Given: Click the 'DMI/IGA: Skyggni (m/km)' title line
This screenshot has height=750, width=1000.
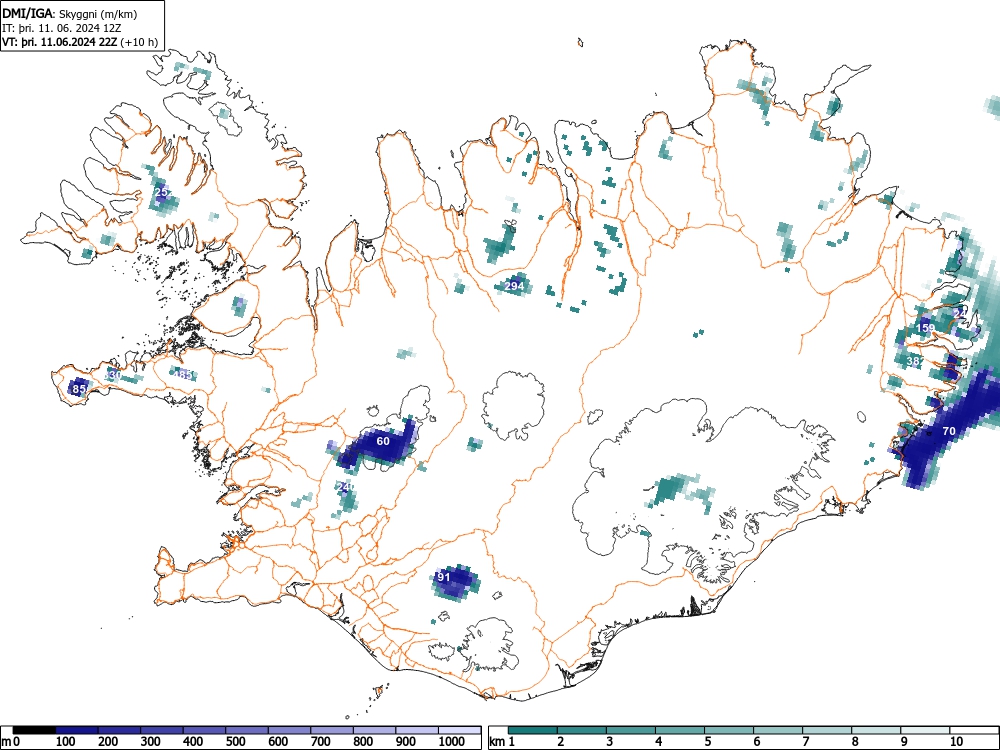Looking at the screenshot, I should (x=70, y=13).
